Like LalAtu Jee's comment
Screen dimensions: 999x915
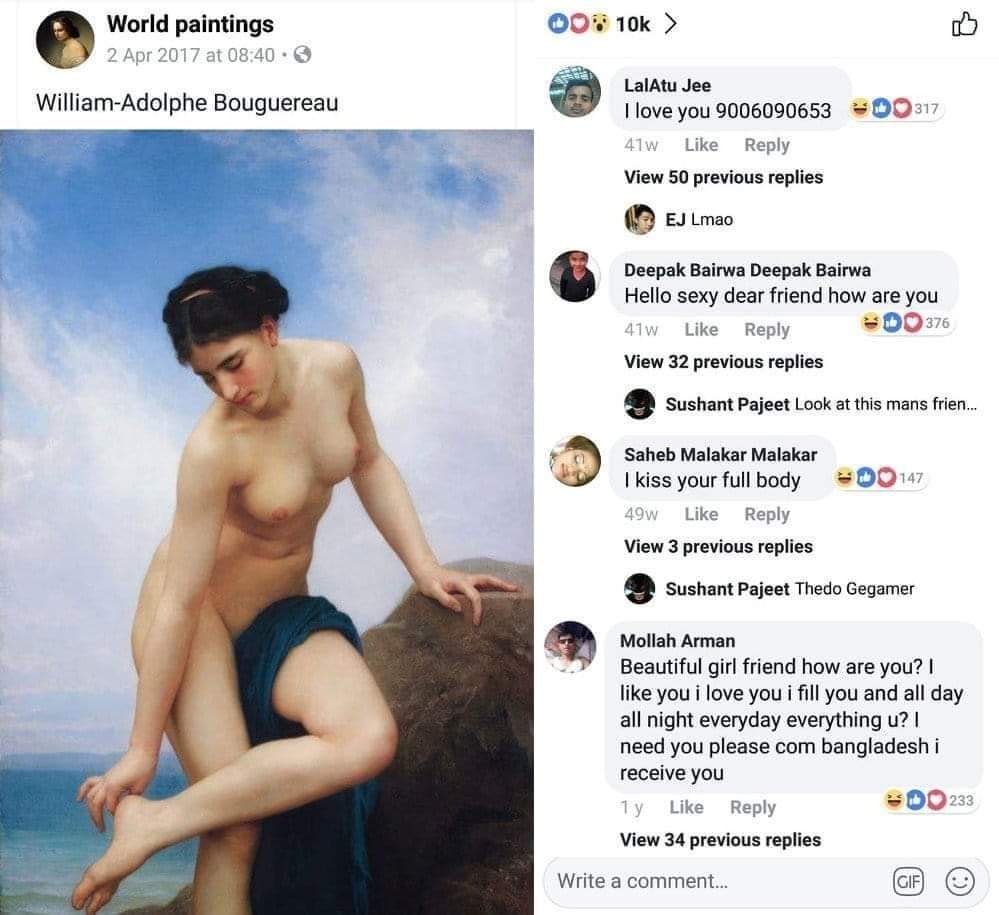(x=701, y=145)
